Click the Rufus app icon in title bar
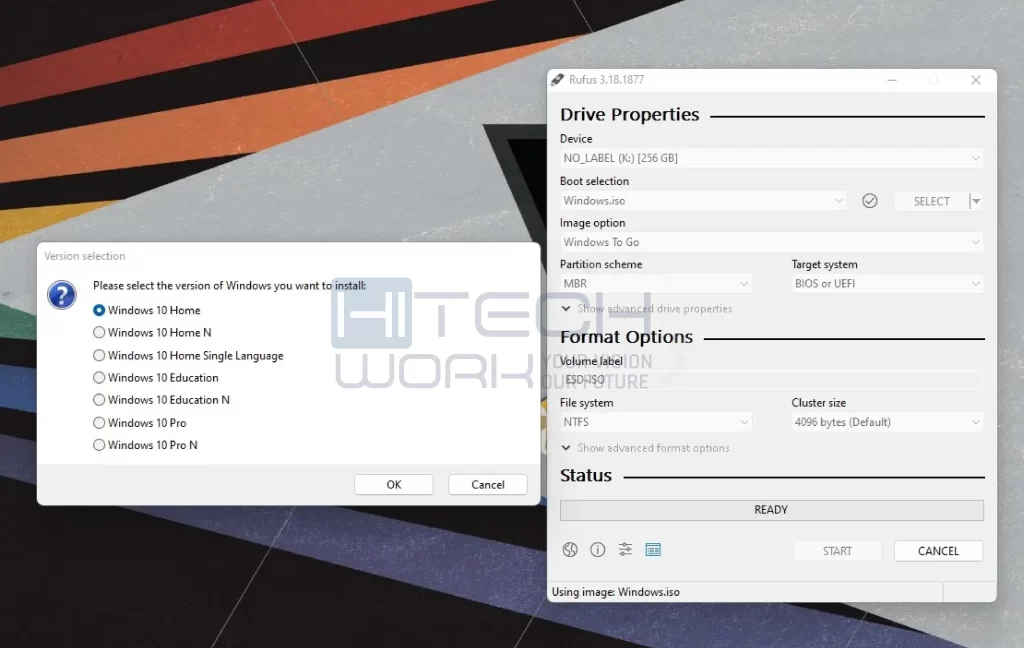 coord(557,80)
